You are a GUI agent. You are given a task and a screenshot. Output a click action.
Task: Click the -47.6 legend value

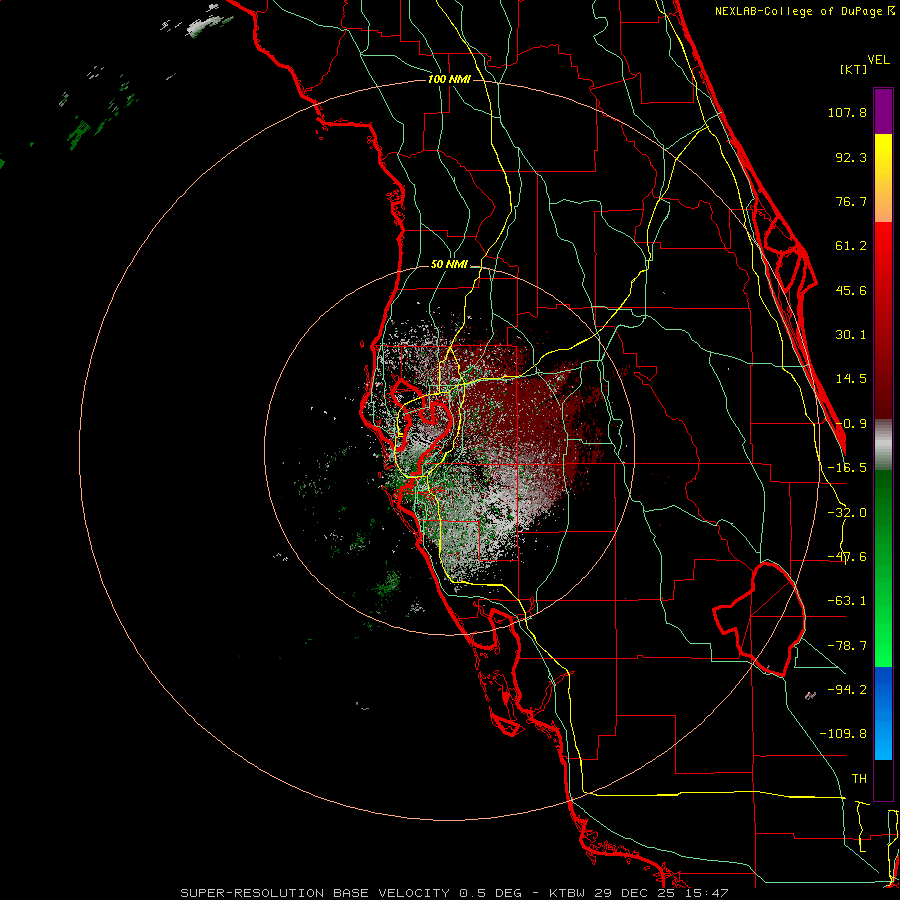(847, 557)
